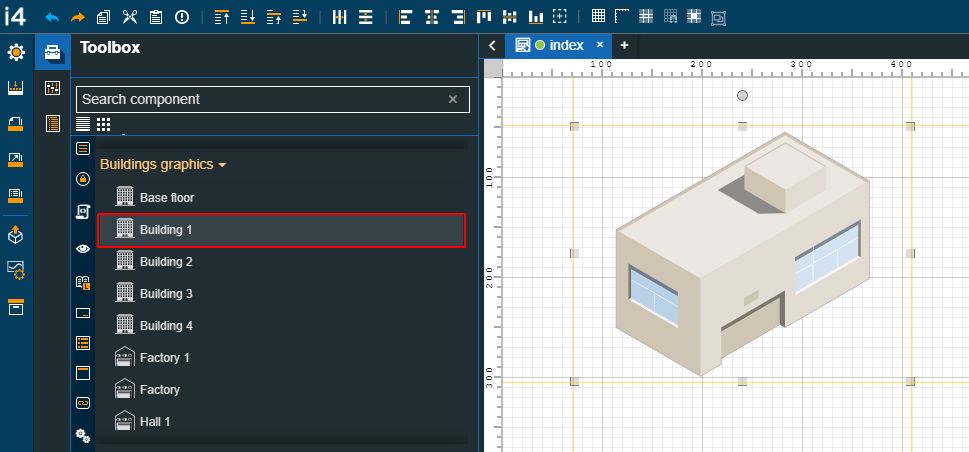Click the dashed square plus icon
Image resolution: width=969 pixels, height=452 pixels.
pos(559,17)
